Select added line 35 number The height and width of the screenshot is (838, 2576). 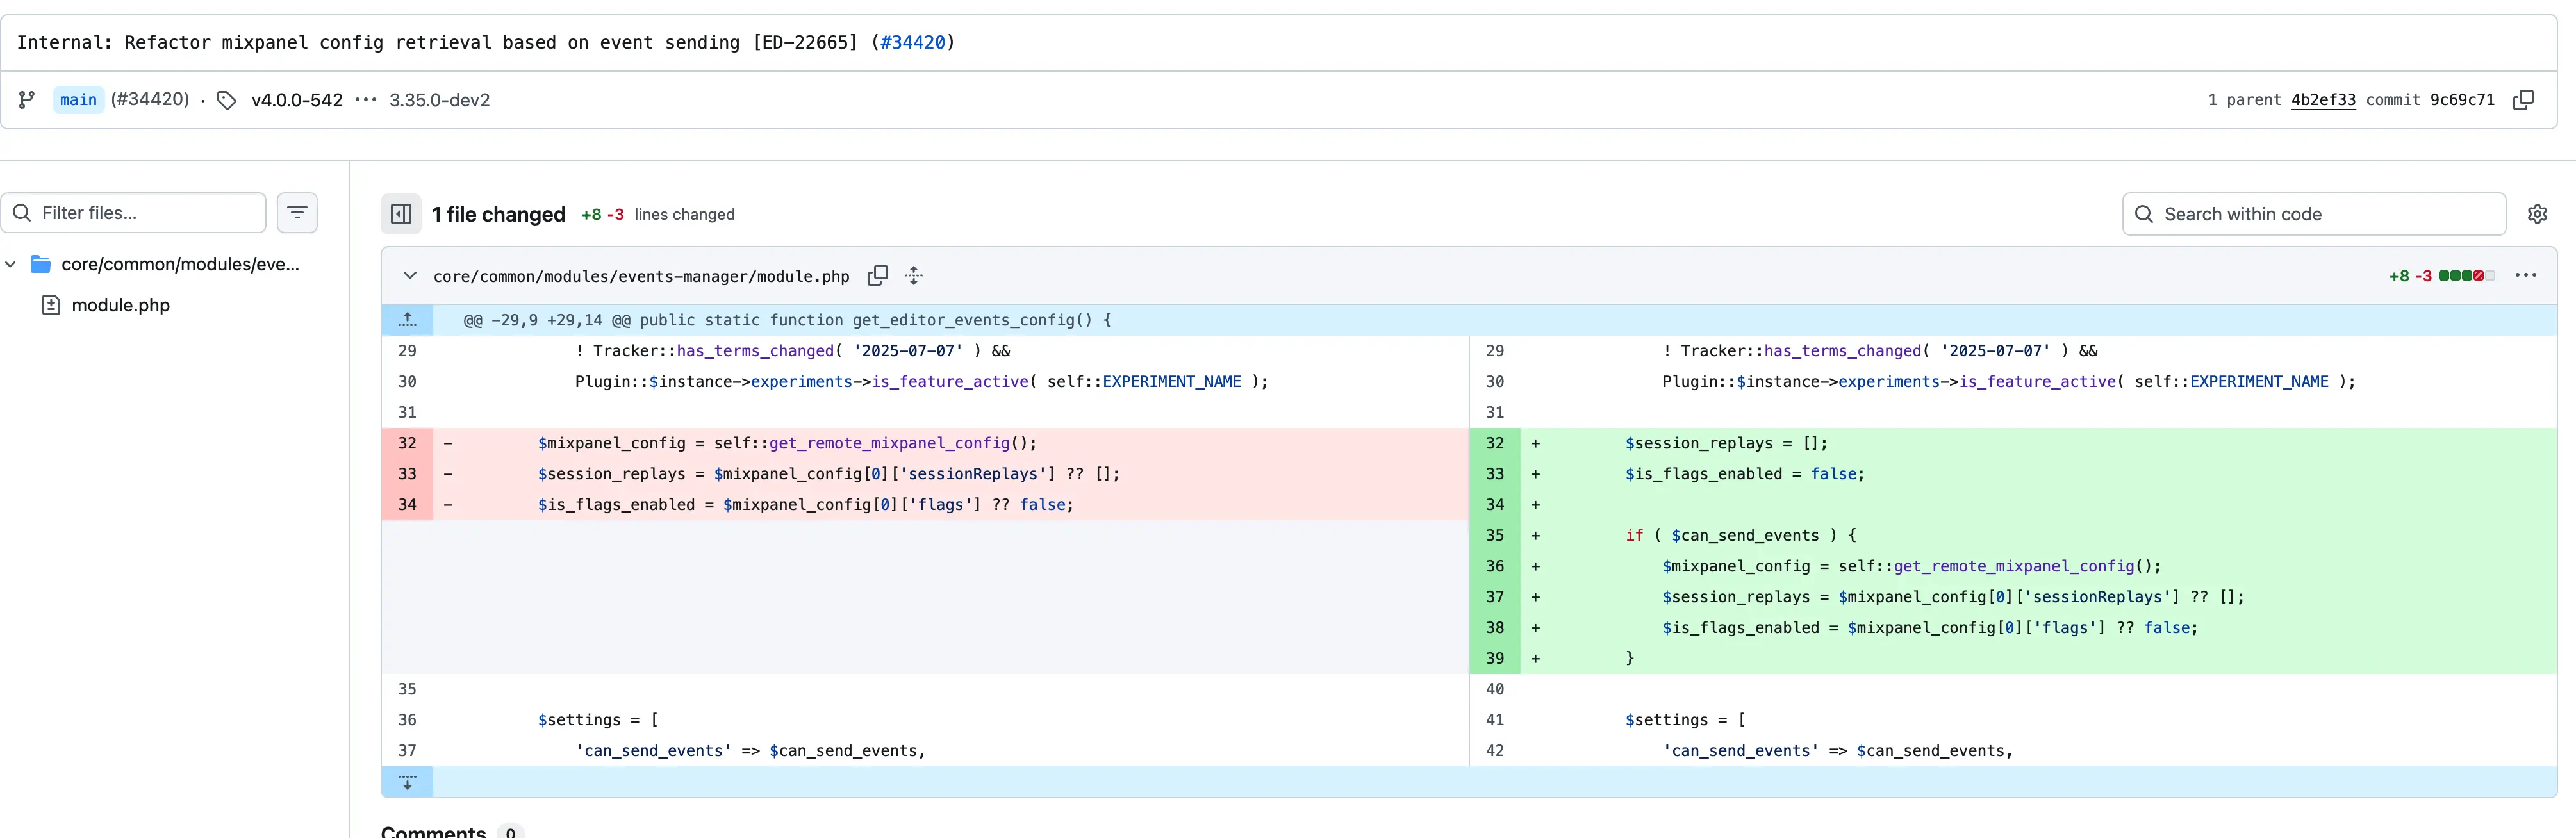pyautogui.click(x=1495, y=535)
